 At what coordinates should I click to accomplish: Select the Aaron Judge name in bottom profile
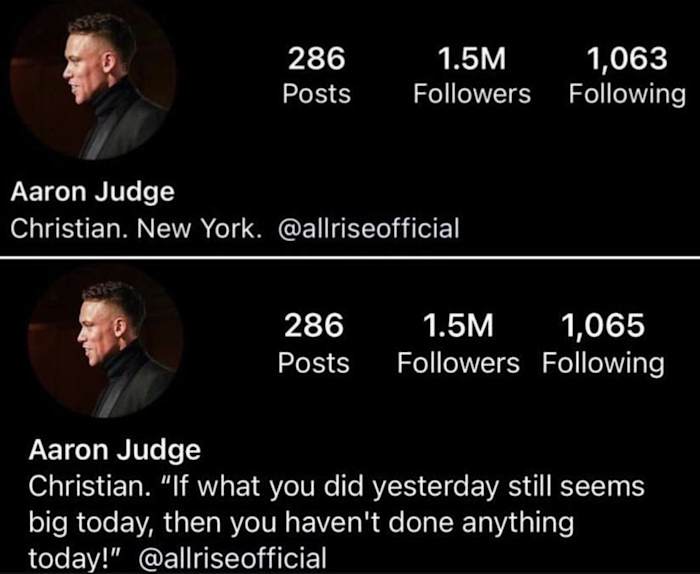pyautogui.click(x=114, y=451)
